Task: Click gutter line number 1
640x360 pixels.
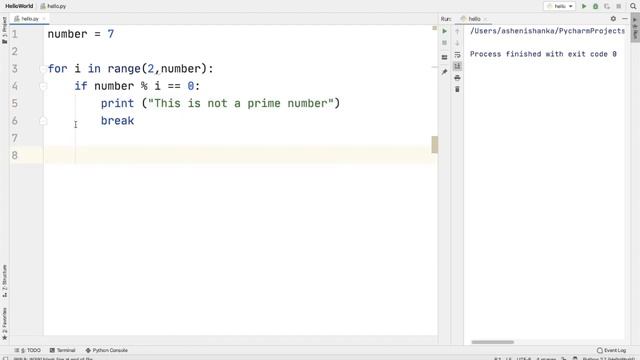Action: point(15,34)
